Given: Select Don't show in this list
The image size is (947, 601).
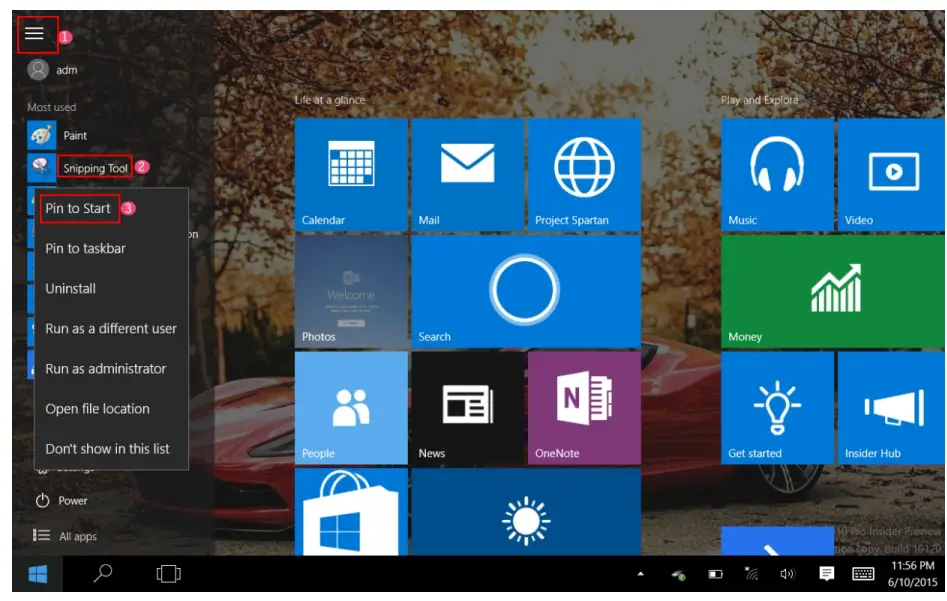Looking at the screenshot, I should (108, 449).
